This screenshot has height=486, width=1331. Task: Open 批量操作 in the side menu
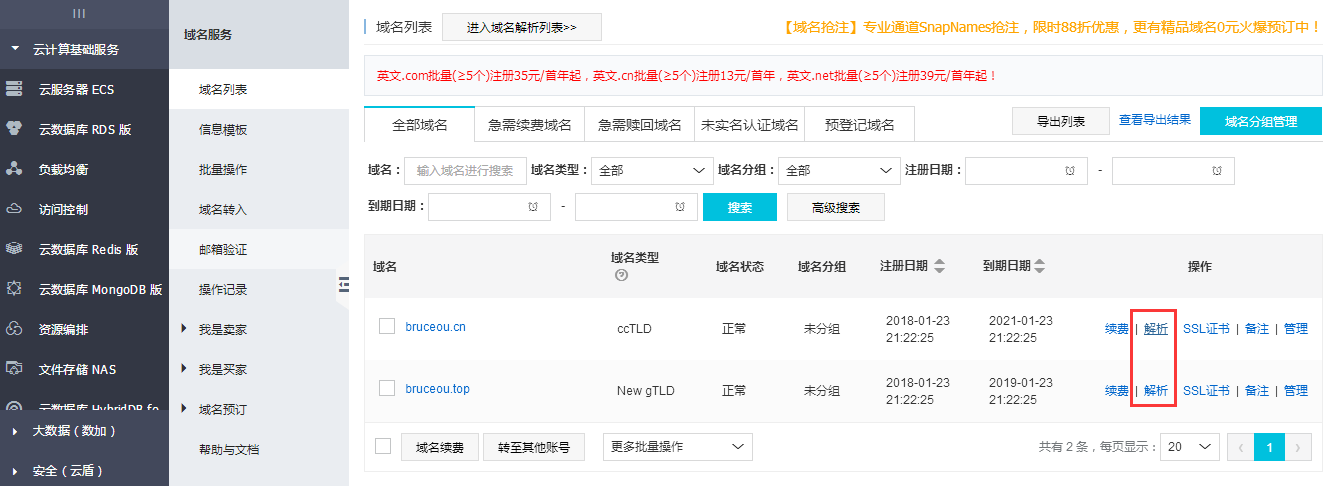click(x=259, y=169)
